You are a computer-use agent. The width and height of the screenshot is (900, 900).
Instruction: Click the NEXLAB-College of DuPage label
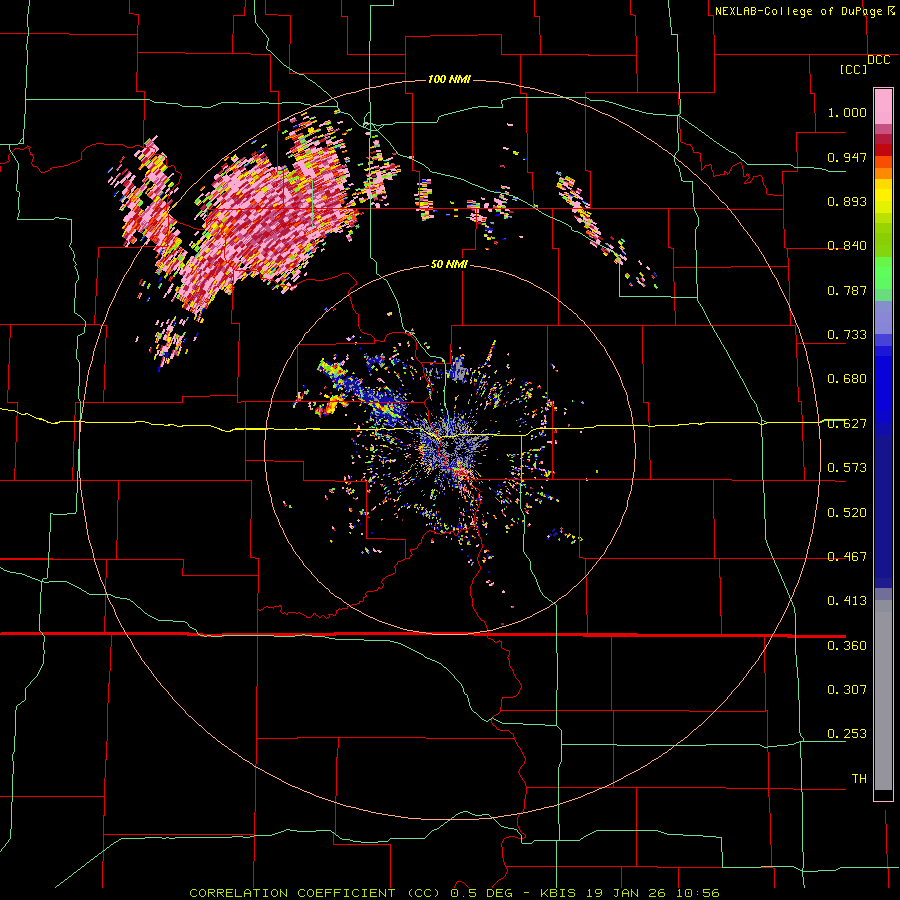798,11
